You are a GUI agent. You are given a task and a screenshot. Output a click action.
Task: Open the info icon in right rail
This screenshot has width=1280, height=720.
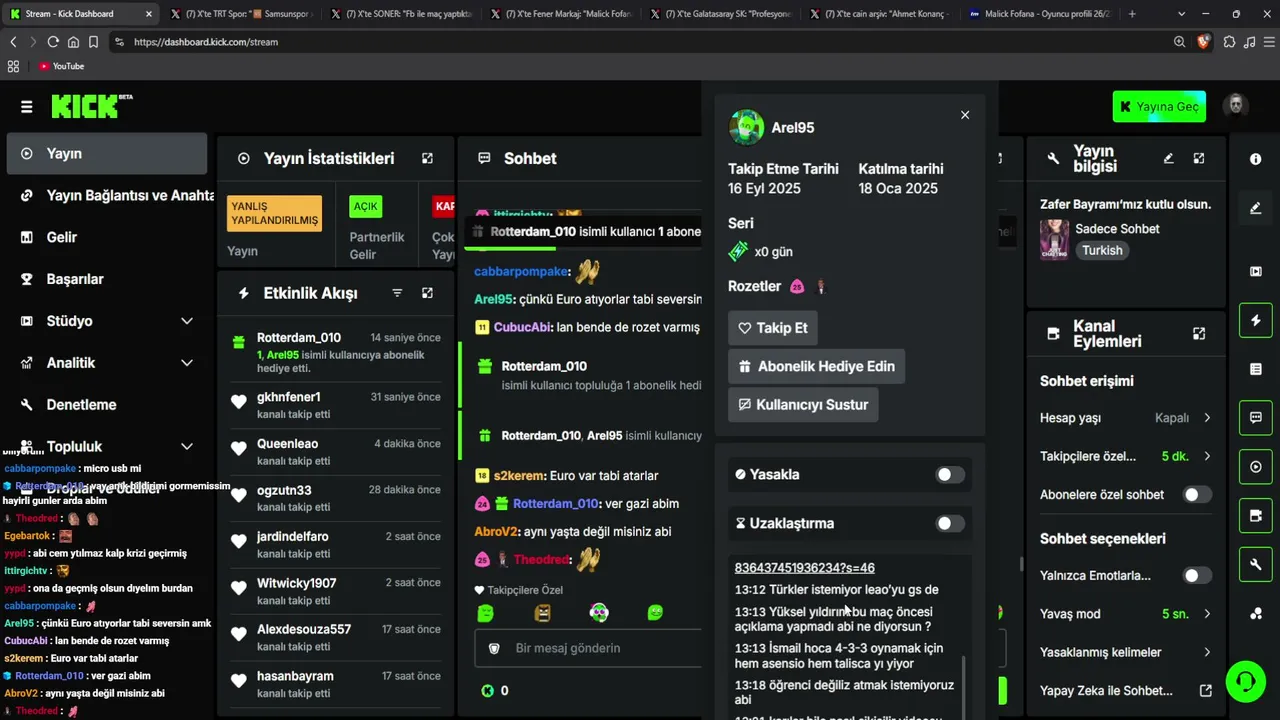1256,159
